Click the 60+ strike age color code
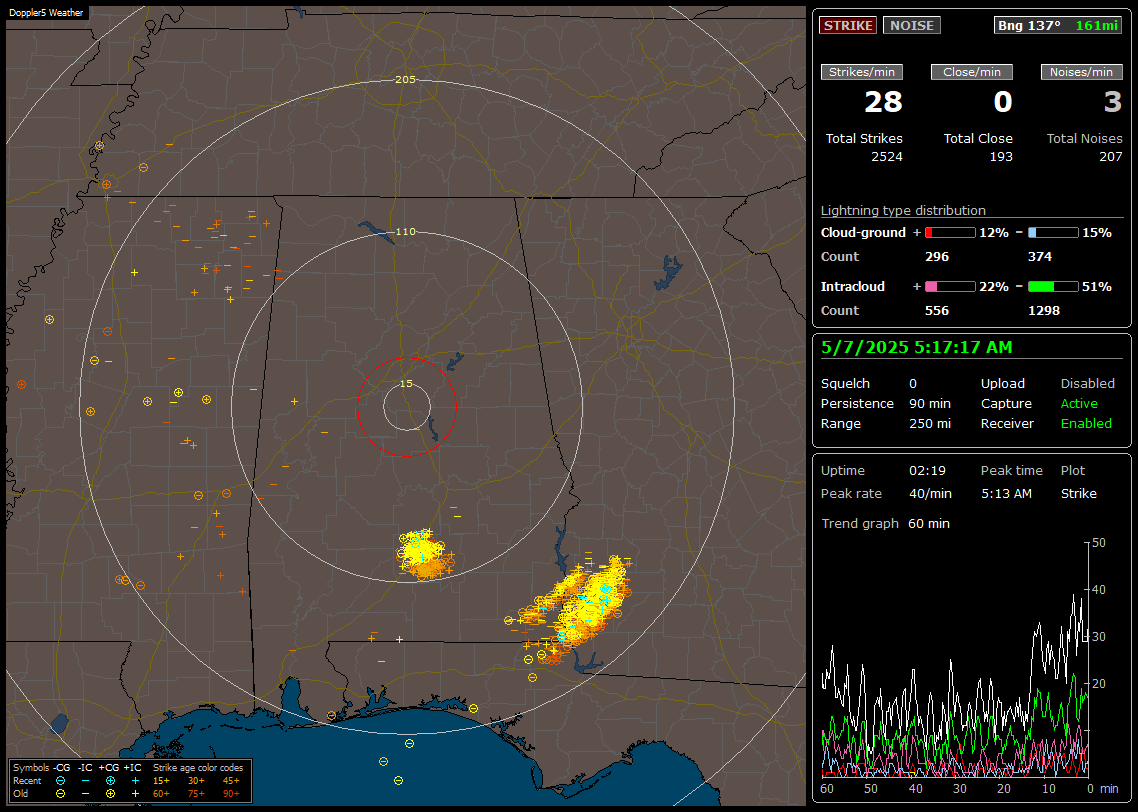 [x=161, y=794]
